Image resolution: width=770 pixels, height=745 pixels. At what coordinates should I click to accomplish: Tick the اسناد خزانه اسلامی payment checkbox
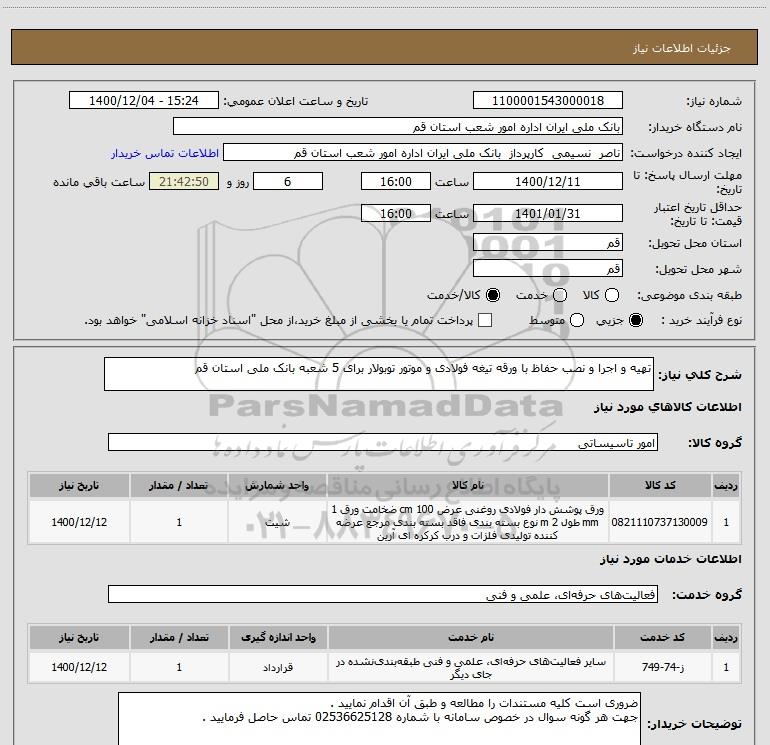[x=485, y=320]
